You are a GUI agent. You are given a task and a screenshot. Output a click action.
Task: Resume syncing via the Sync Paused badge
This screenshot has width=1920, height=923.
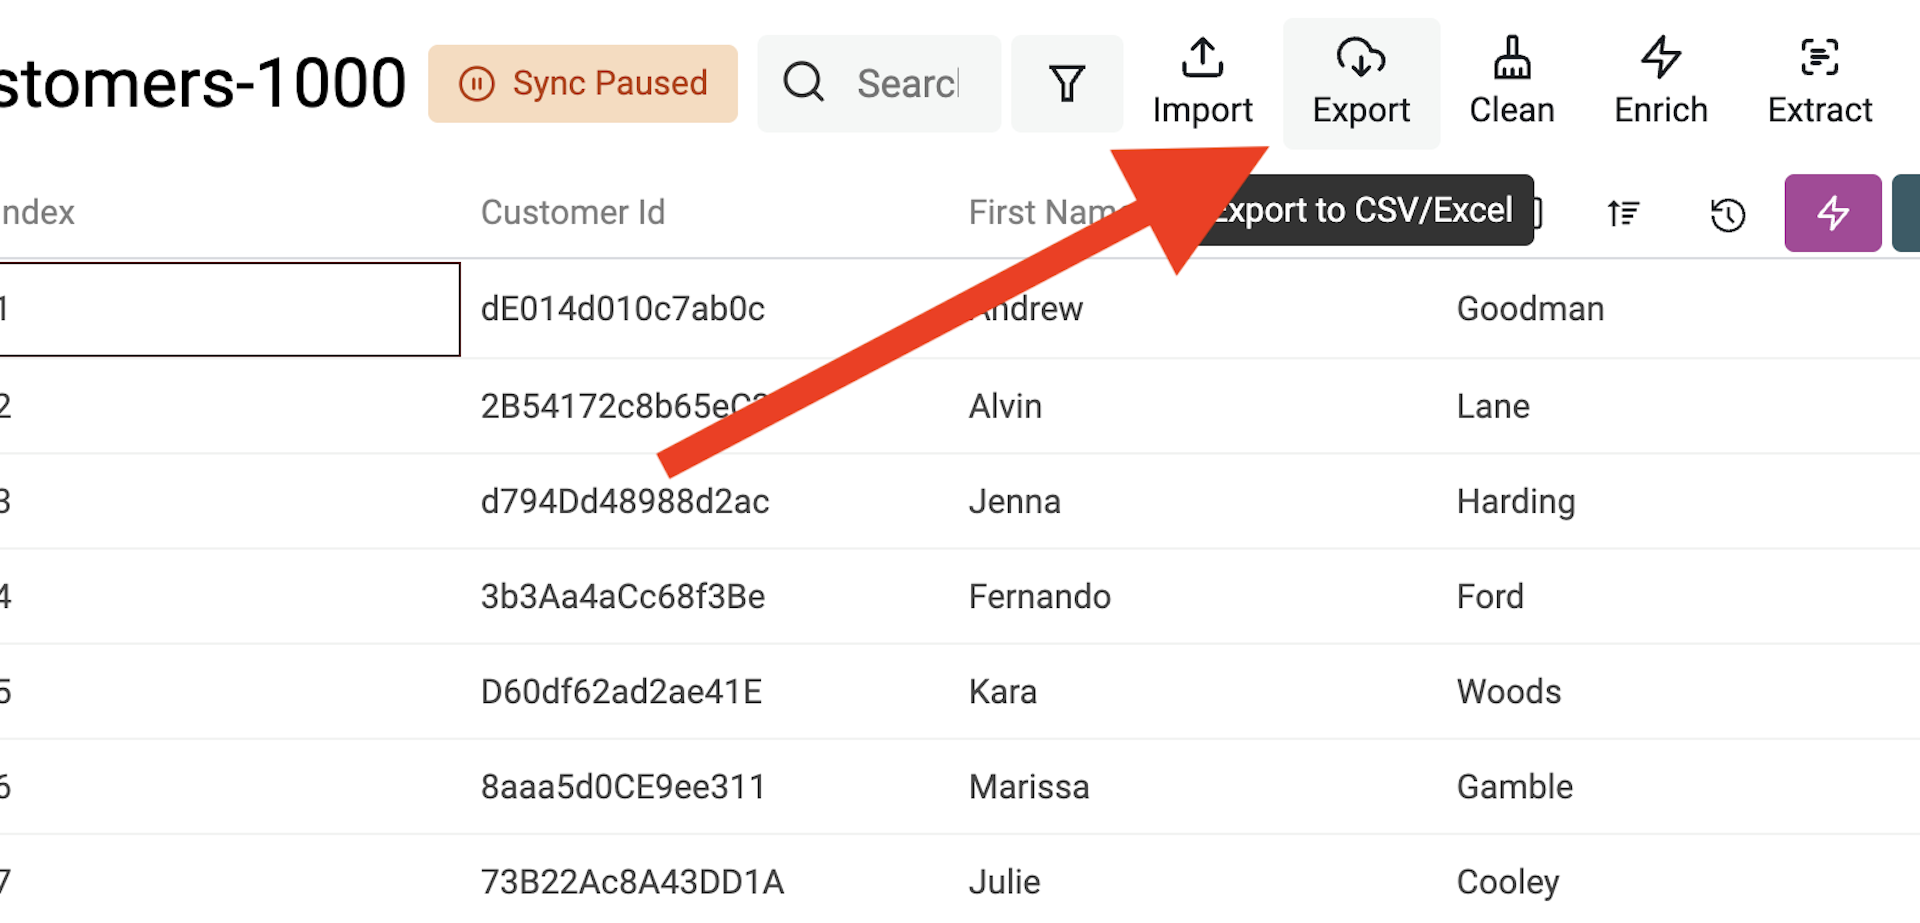583,83
